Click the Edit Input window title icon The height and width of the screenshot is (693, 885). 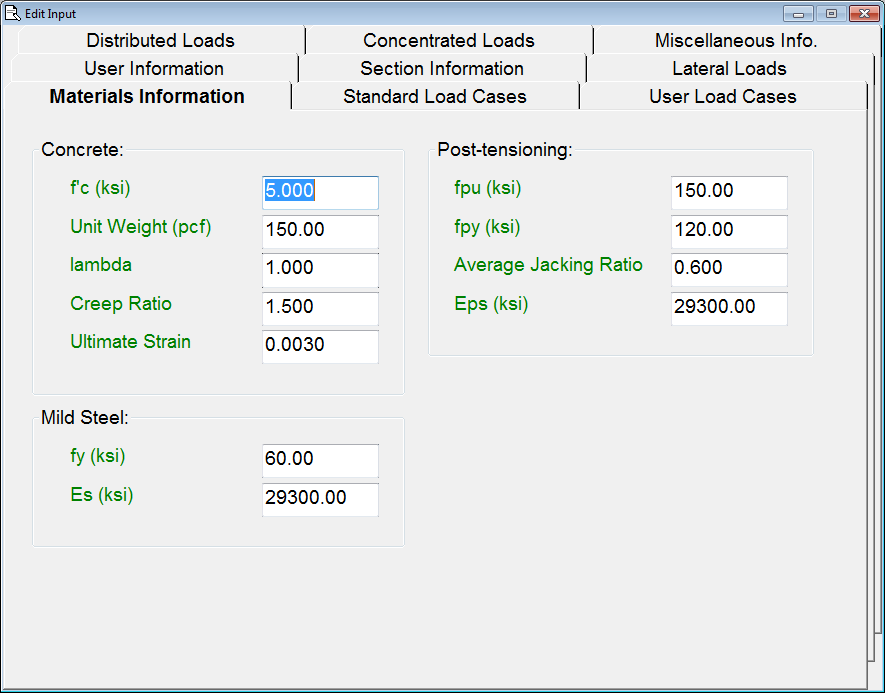click(x=13, y=13)
